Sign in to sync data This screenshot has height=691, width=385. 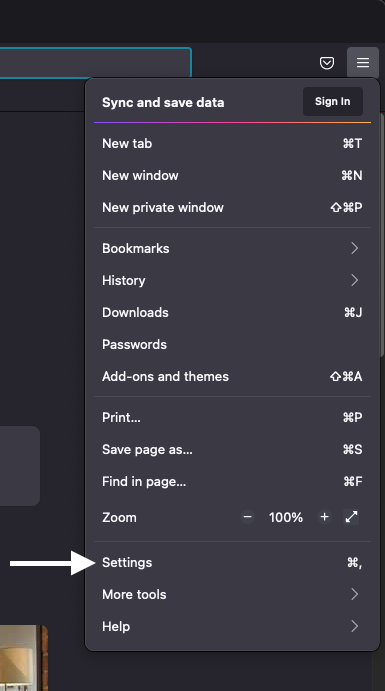click(333, 101)
